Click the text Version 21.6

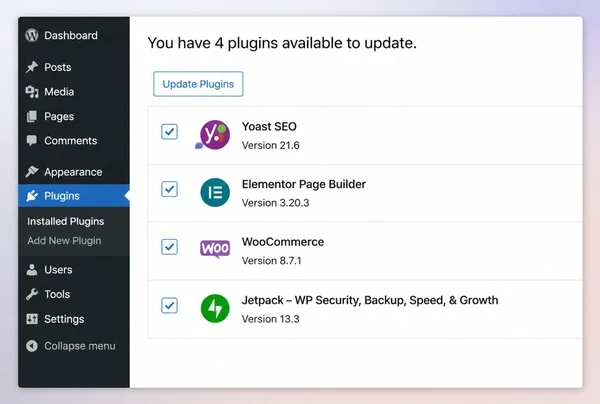point(271,145)
